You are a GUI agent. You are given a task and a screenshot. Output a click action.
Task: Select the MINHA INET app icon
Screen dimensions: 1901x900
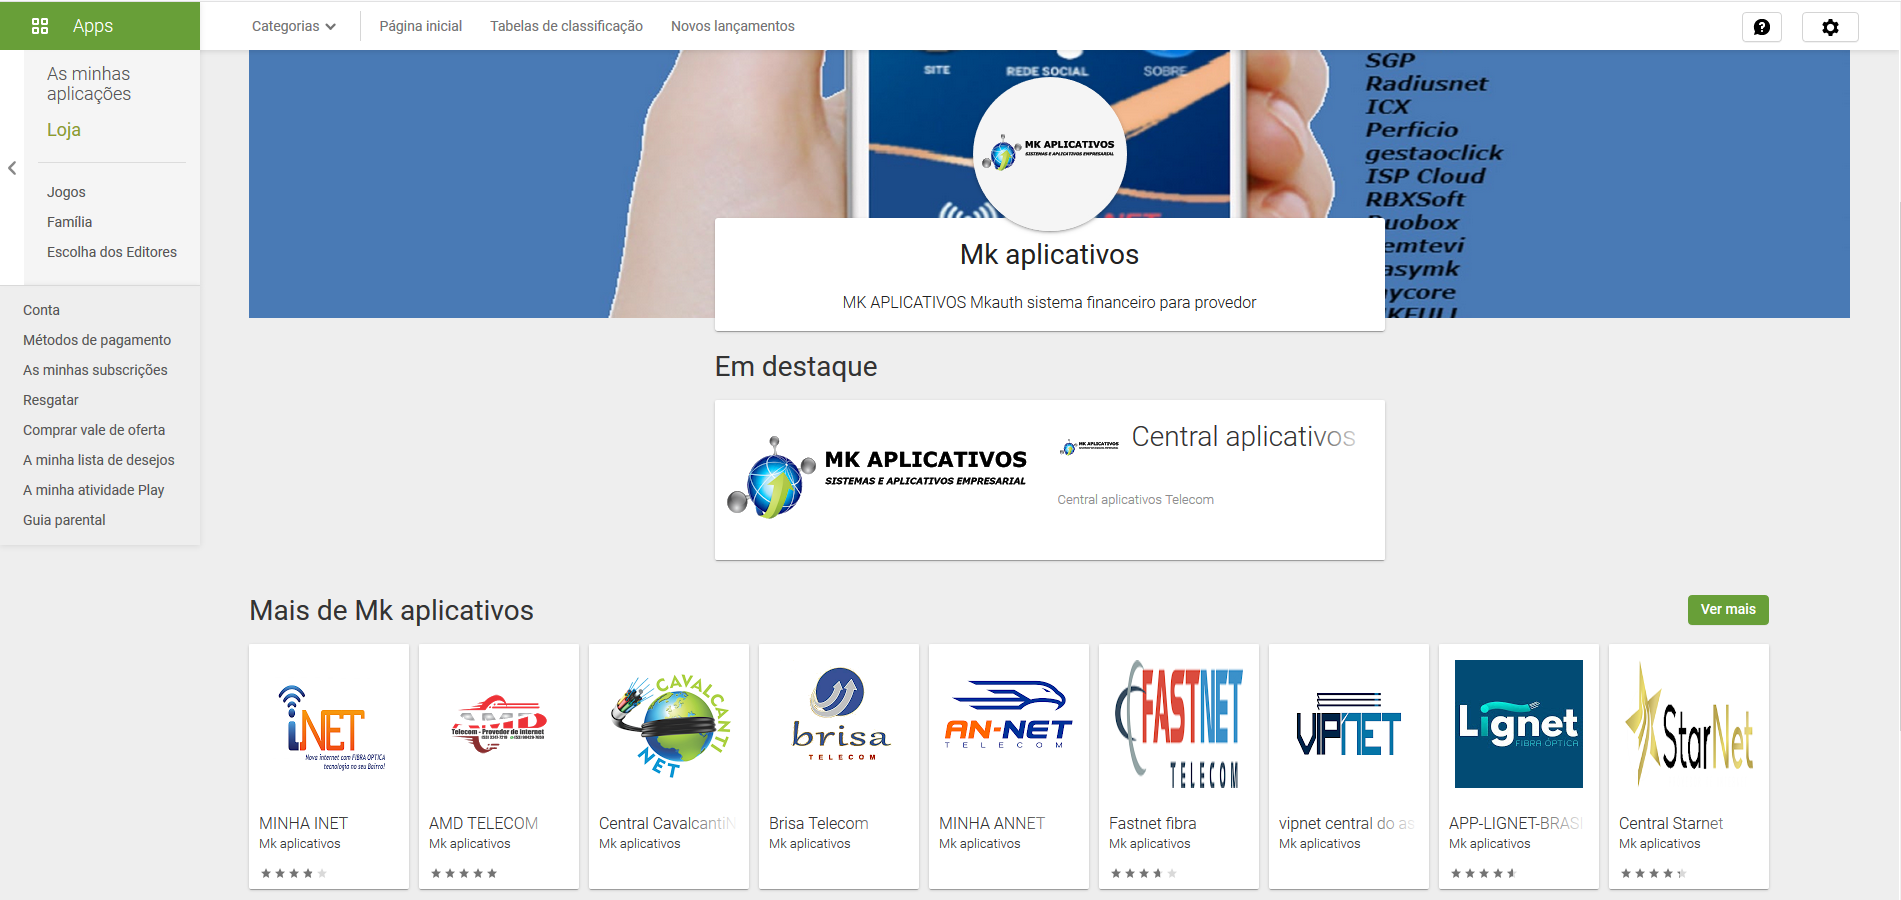click(x=328, y=722)
